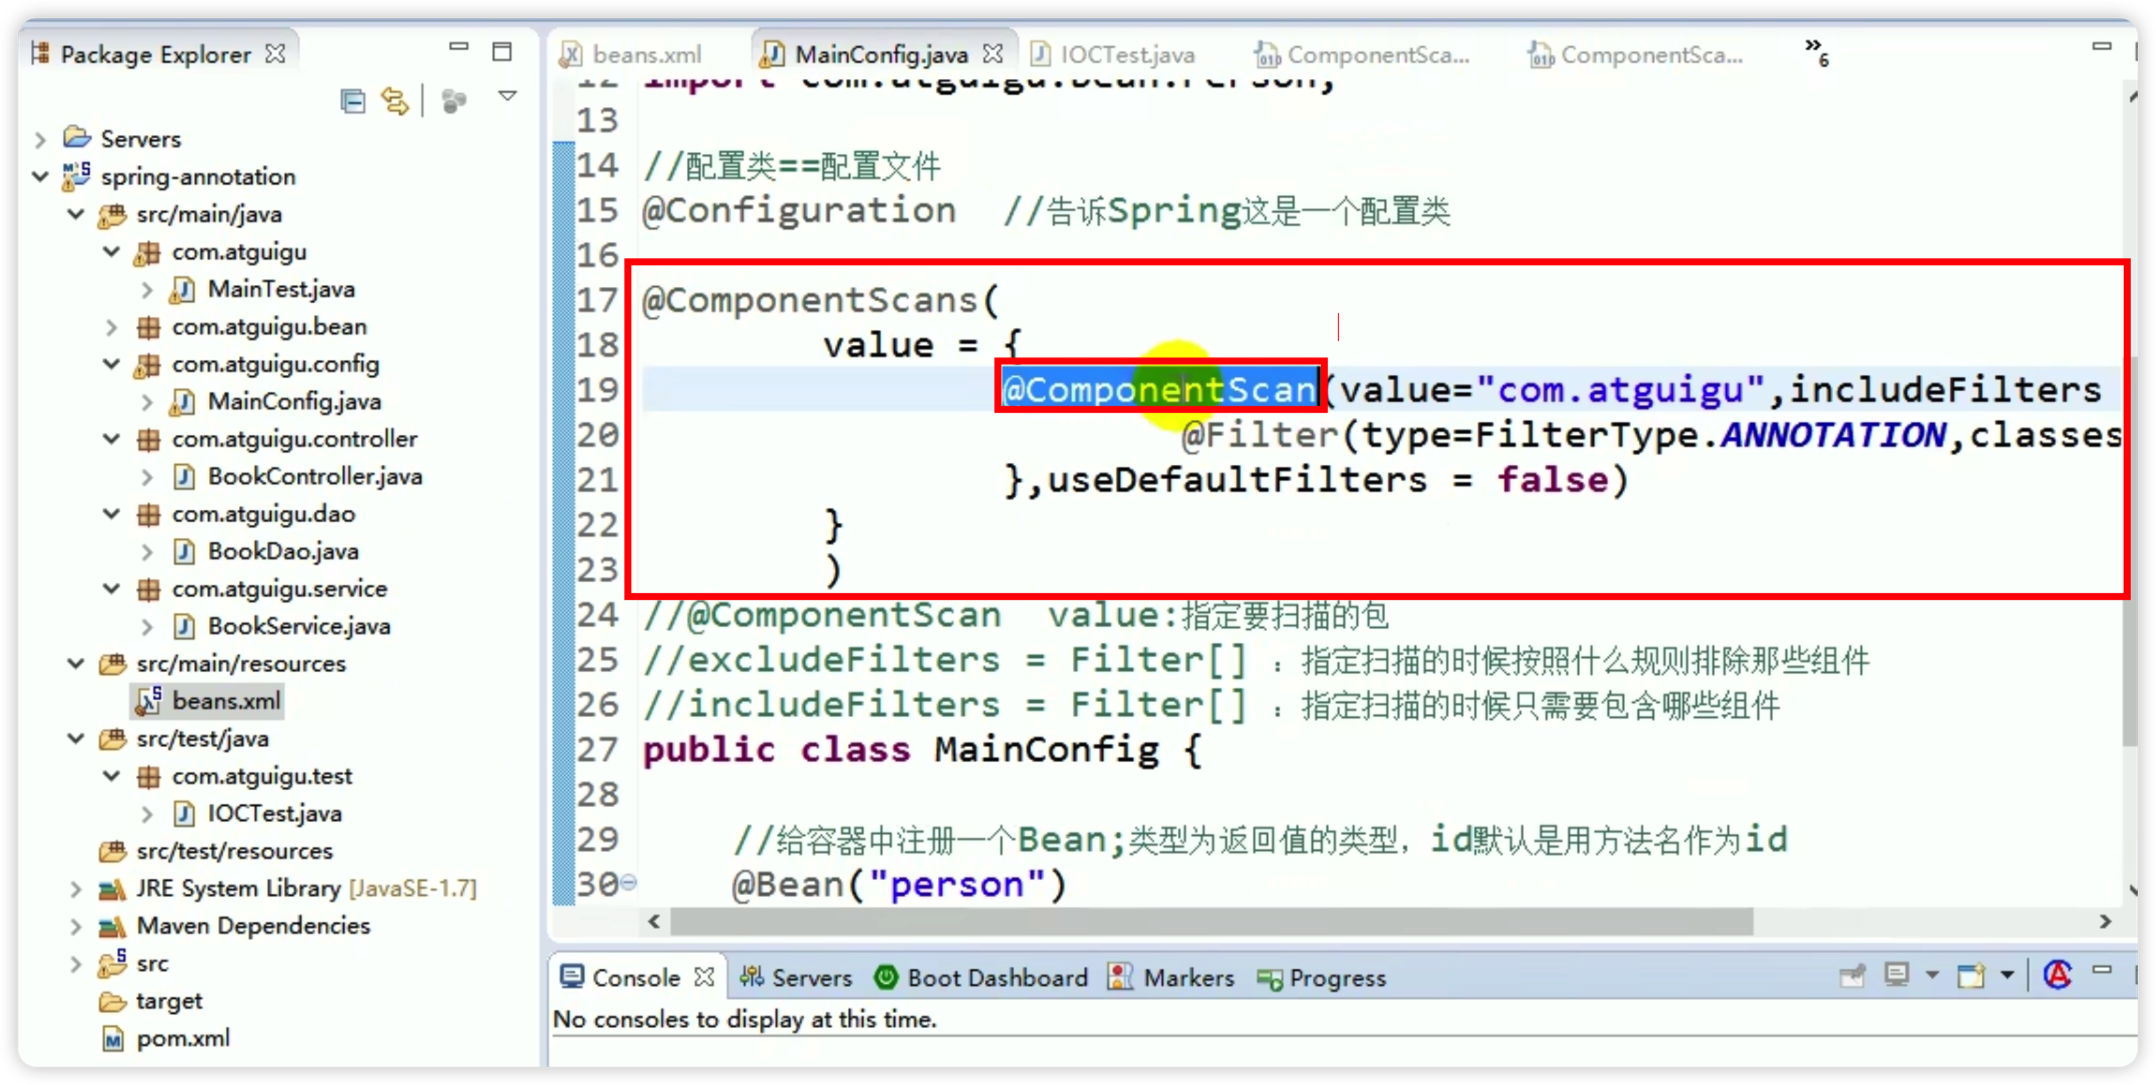Collapse com.atguigu.config package

point(111,363)
